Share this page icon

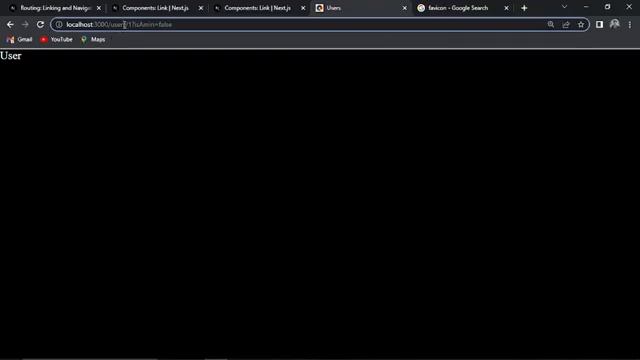566,24
